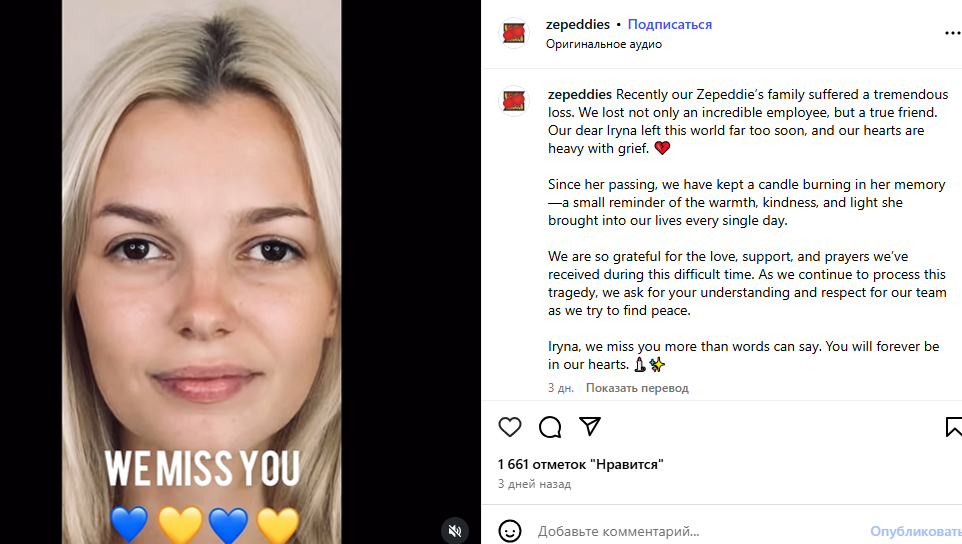This screenshot has height=544, width=962.
Task: Like the post with the heart icon
Action: (x=509, y=427)
